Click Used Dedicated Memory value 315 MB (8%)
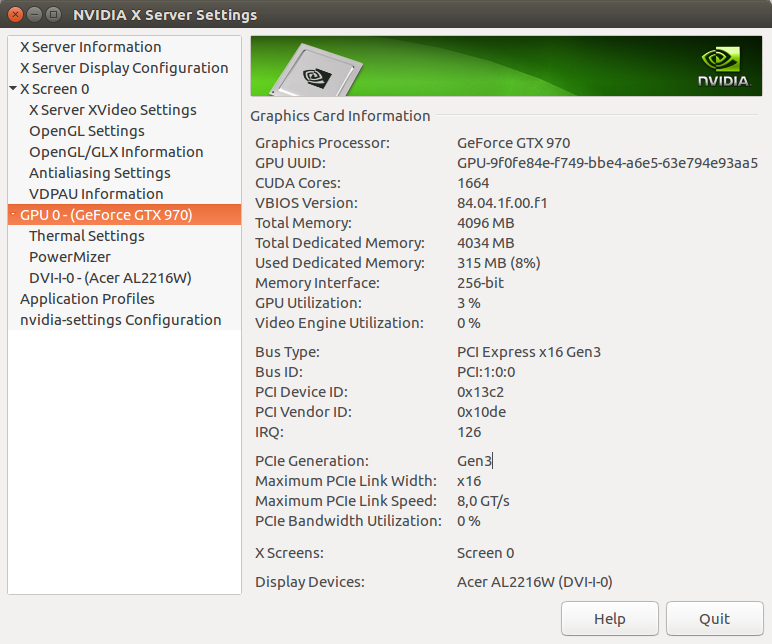The image size is (772, 644). [x=499, y=263]
